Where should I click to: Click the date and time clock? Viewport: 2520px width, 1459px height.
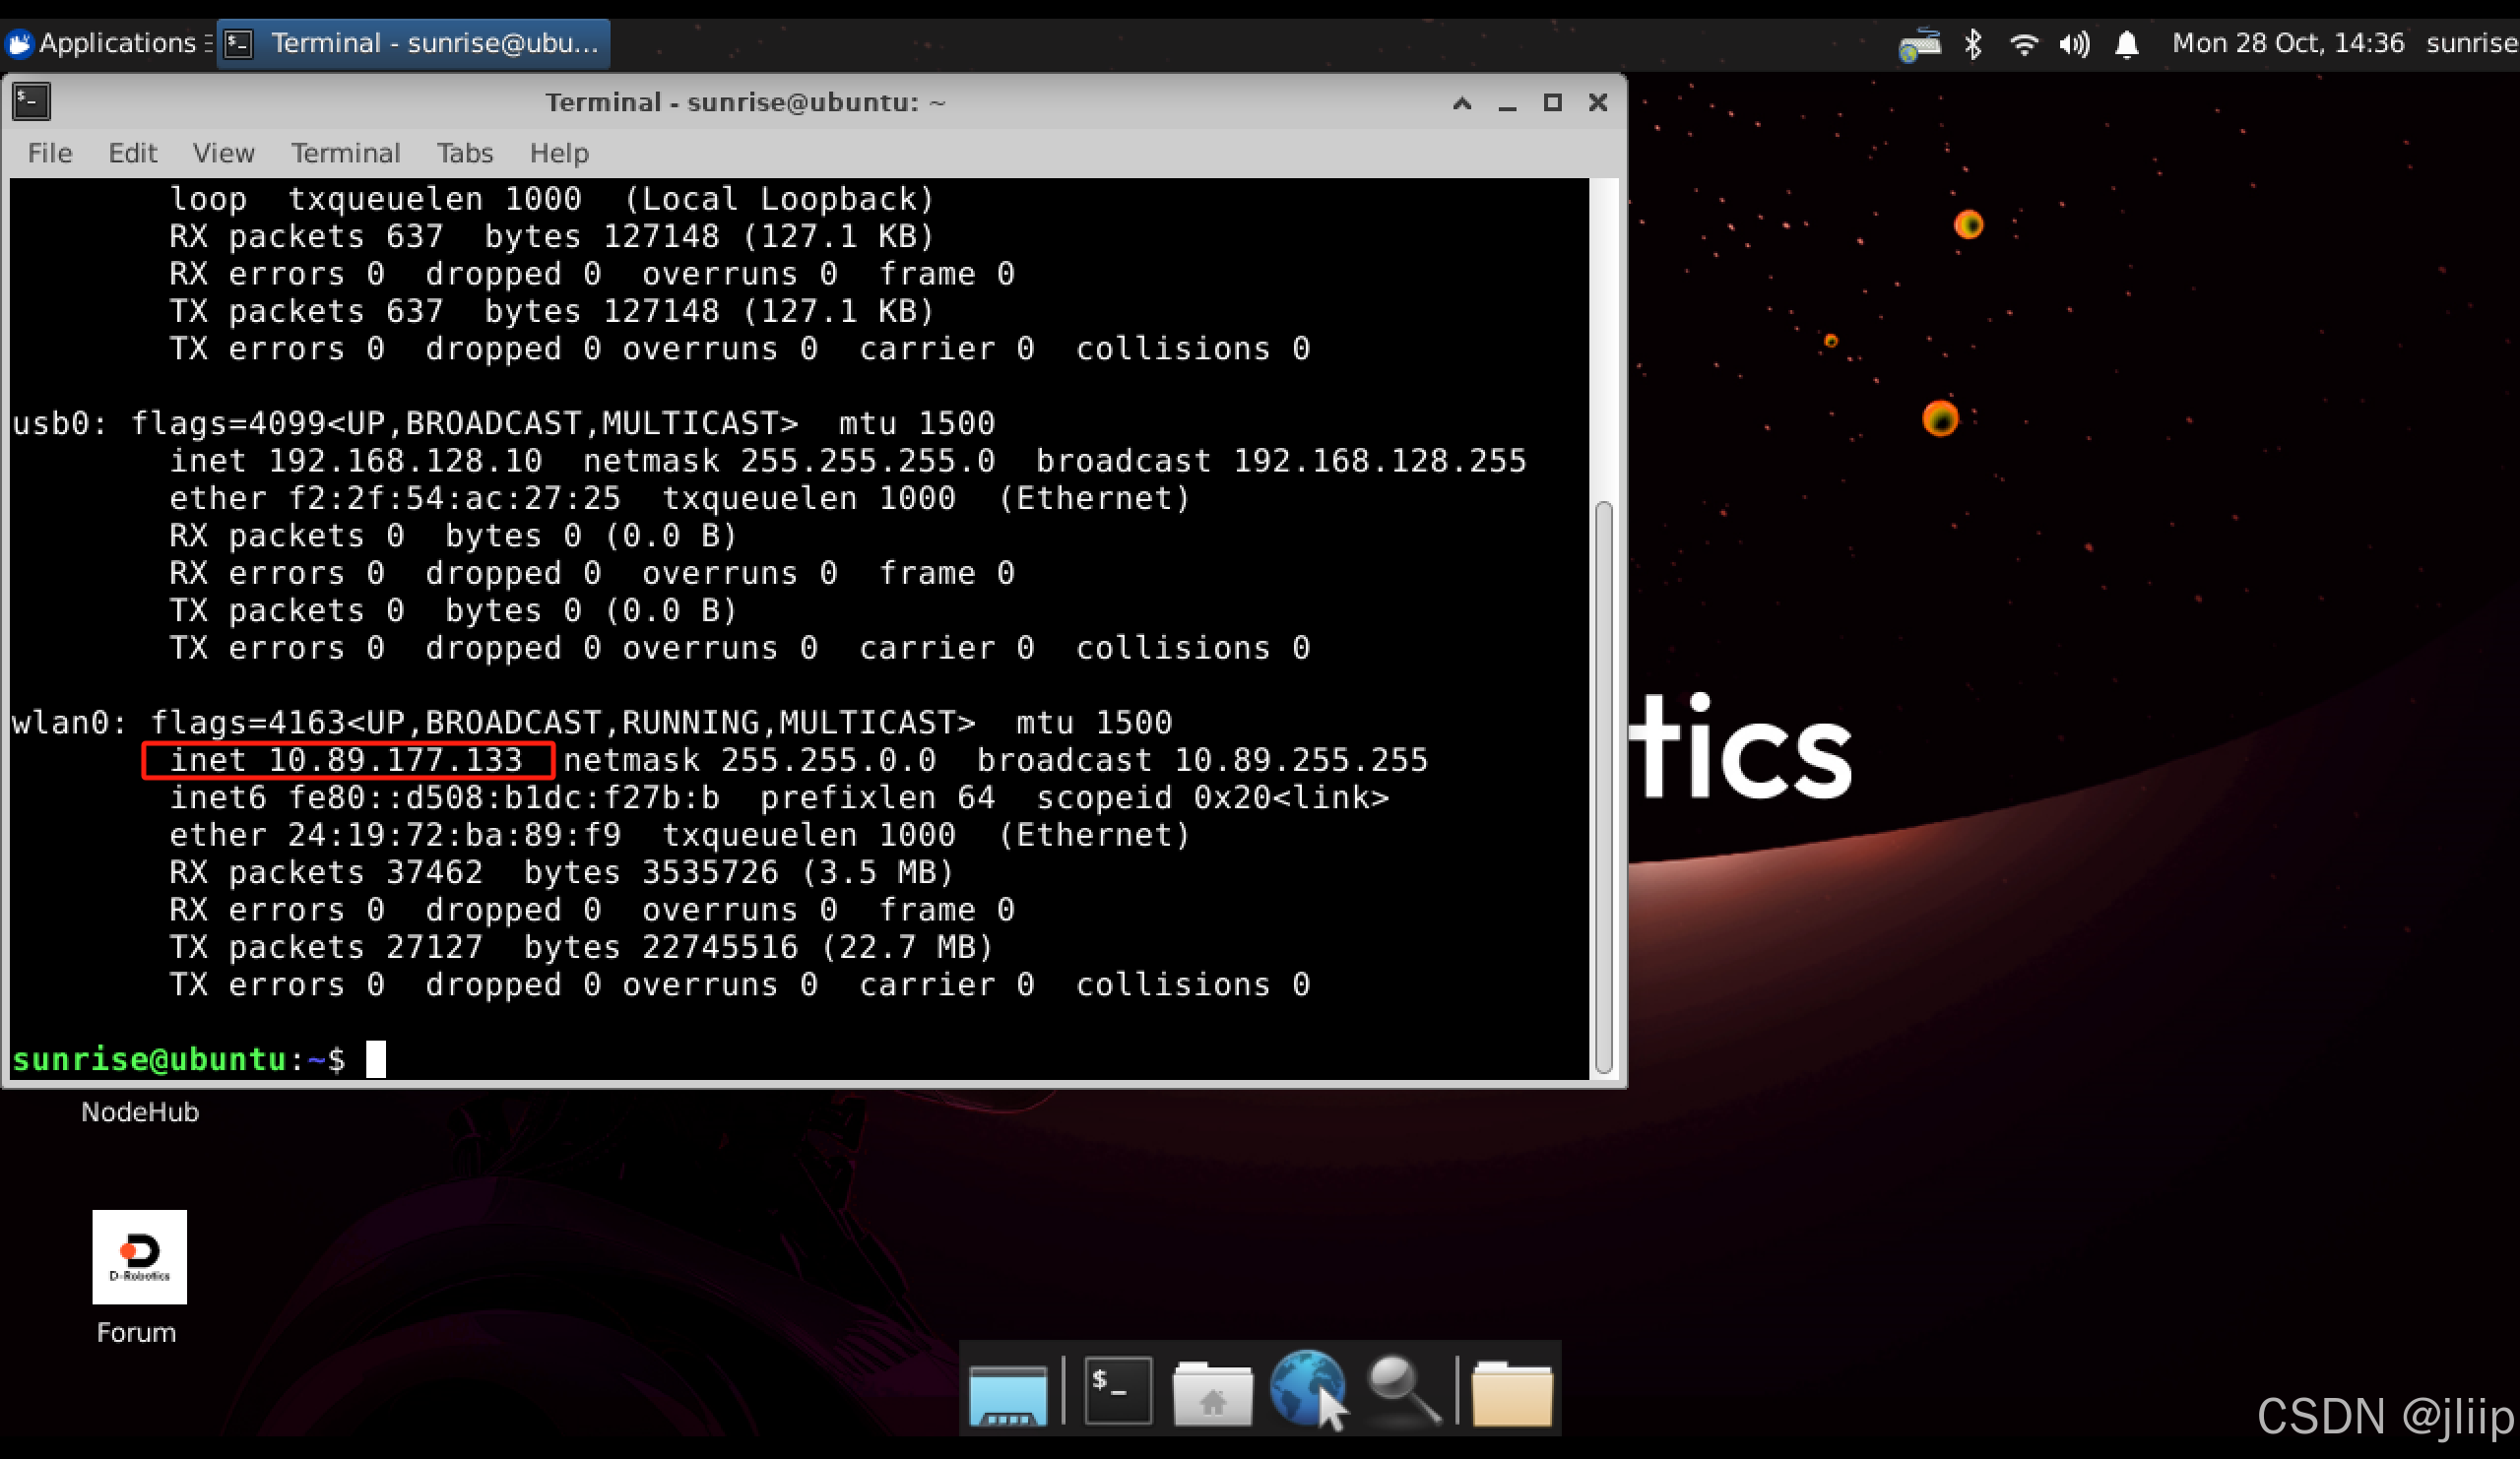2287,43
